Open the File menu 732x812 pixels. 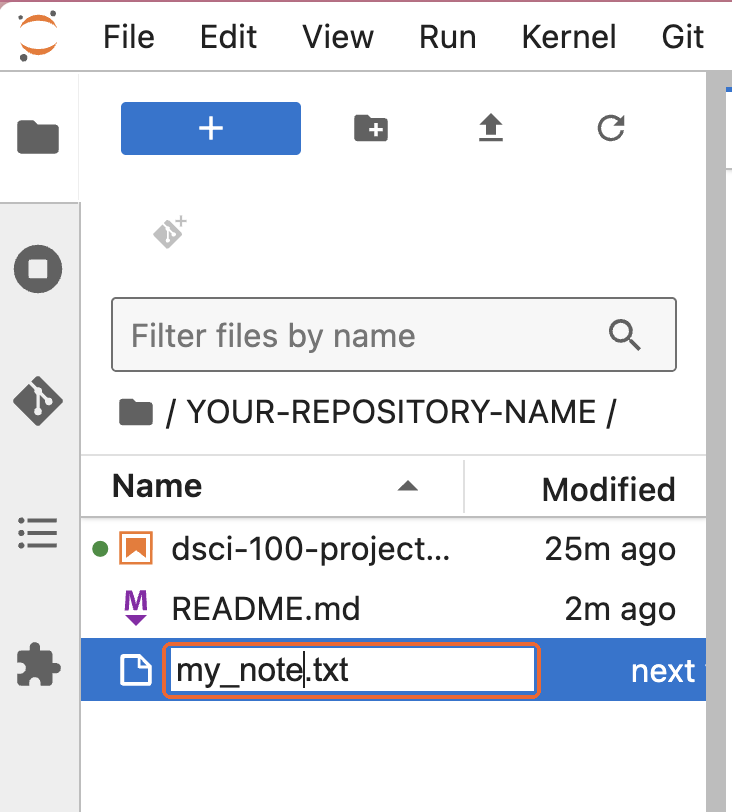[x=129, y=37]
